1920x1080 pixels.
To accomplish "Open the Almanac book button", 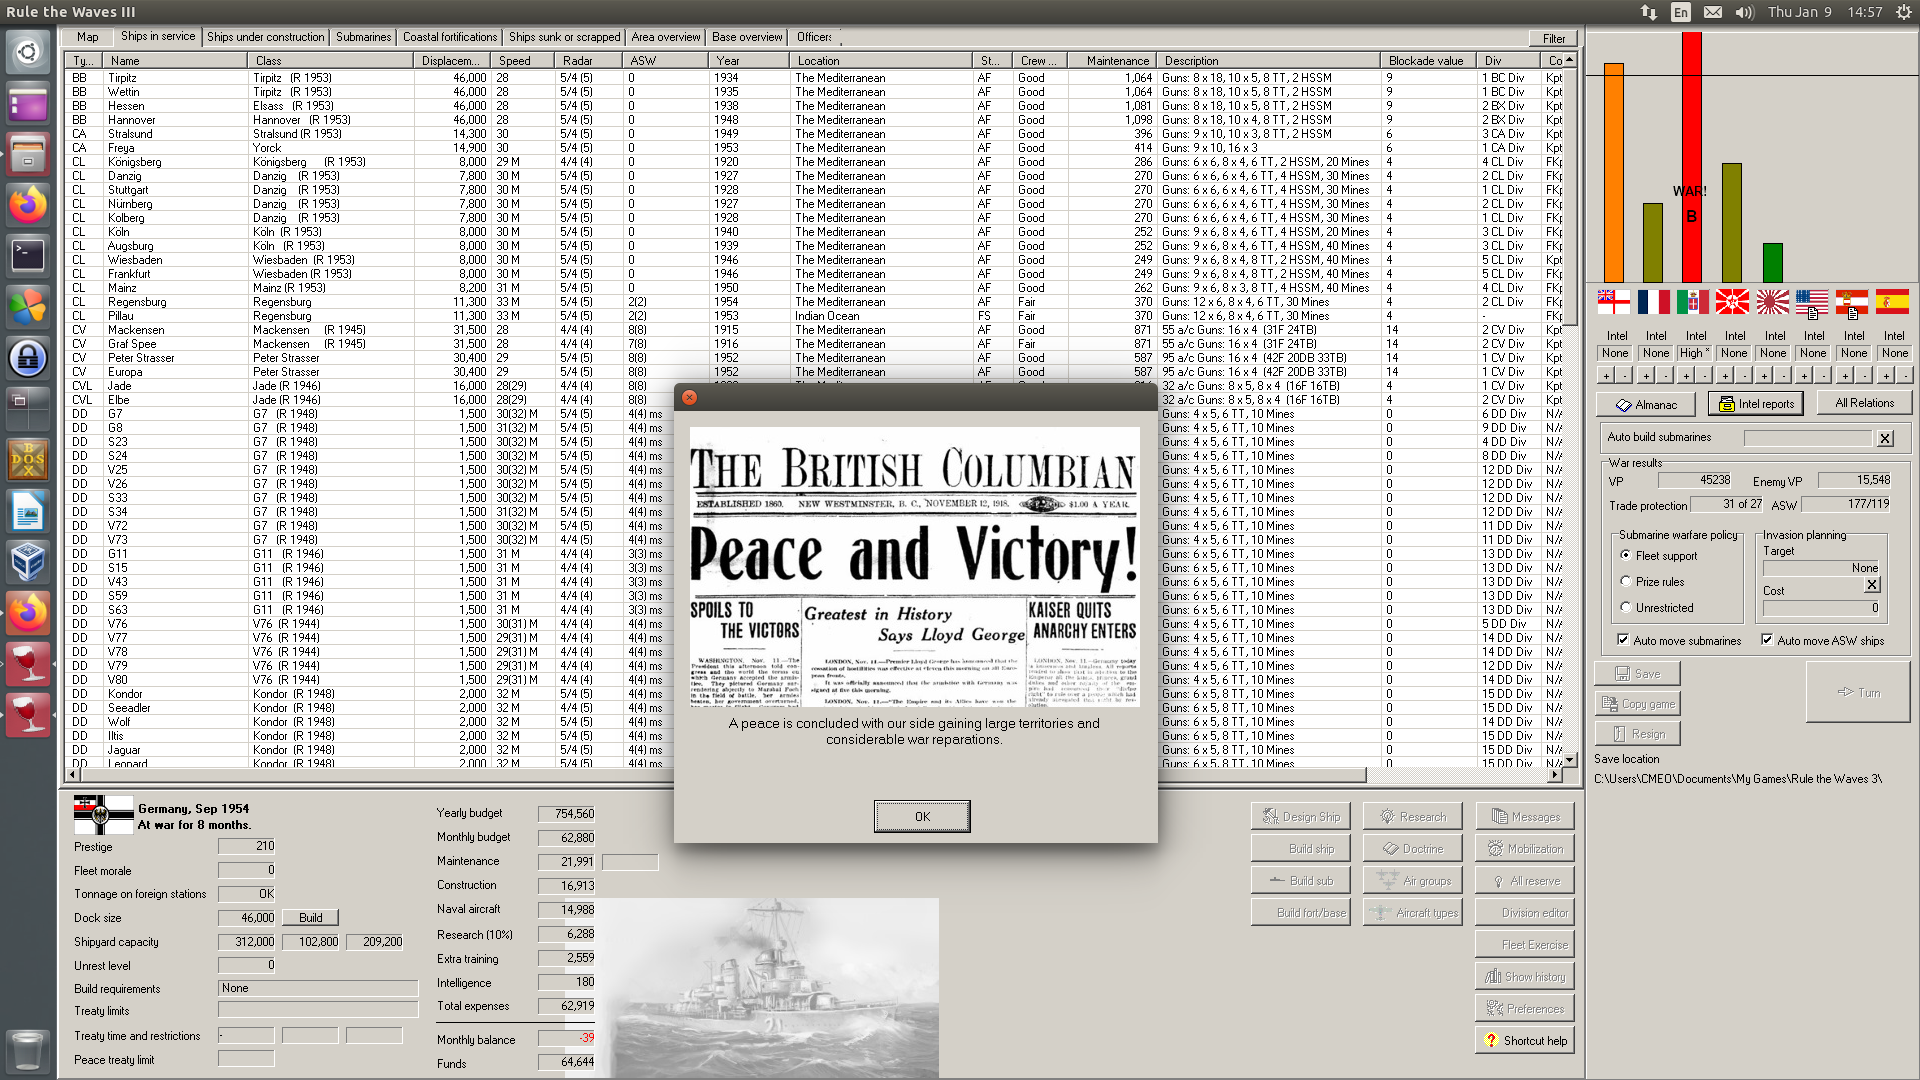I will pyautogui.click(x=1645, y=405).
